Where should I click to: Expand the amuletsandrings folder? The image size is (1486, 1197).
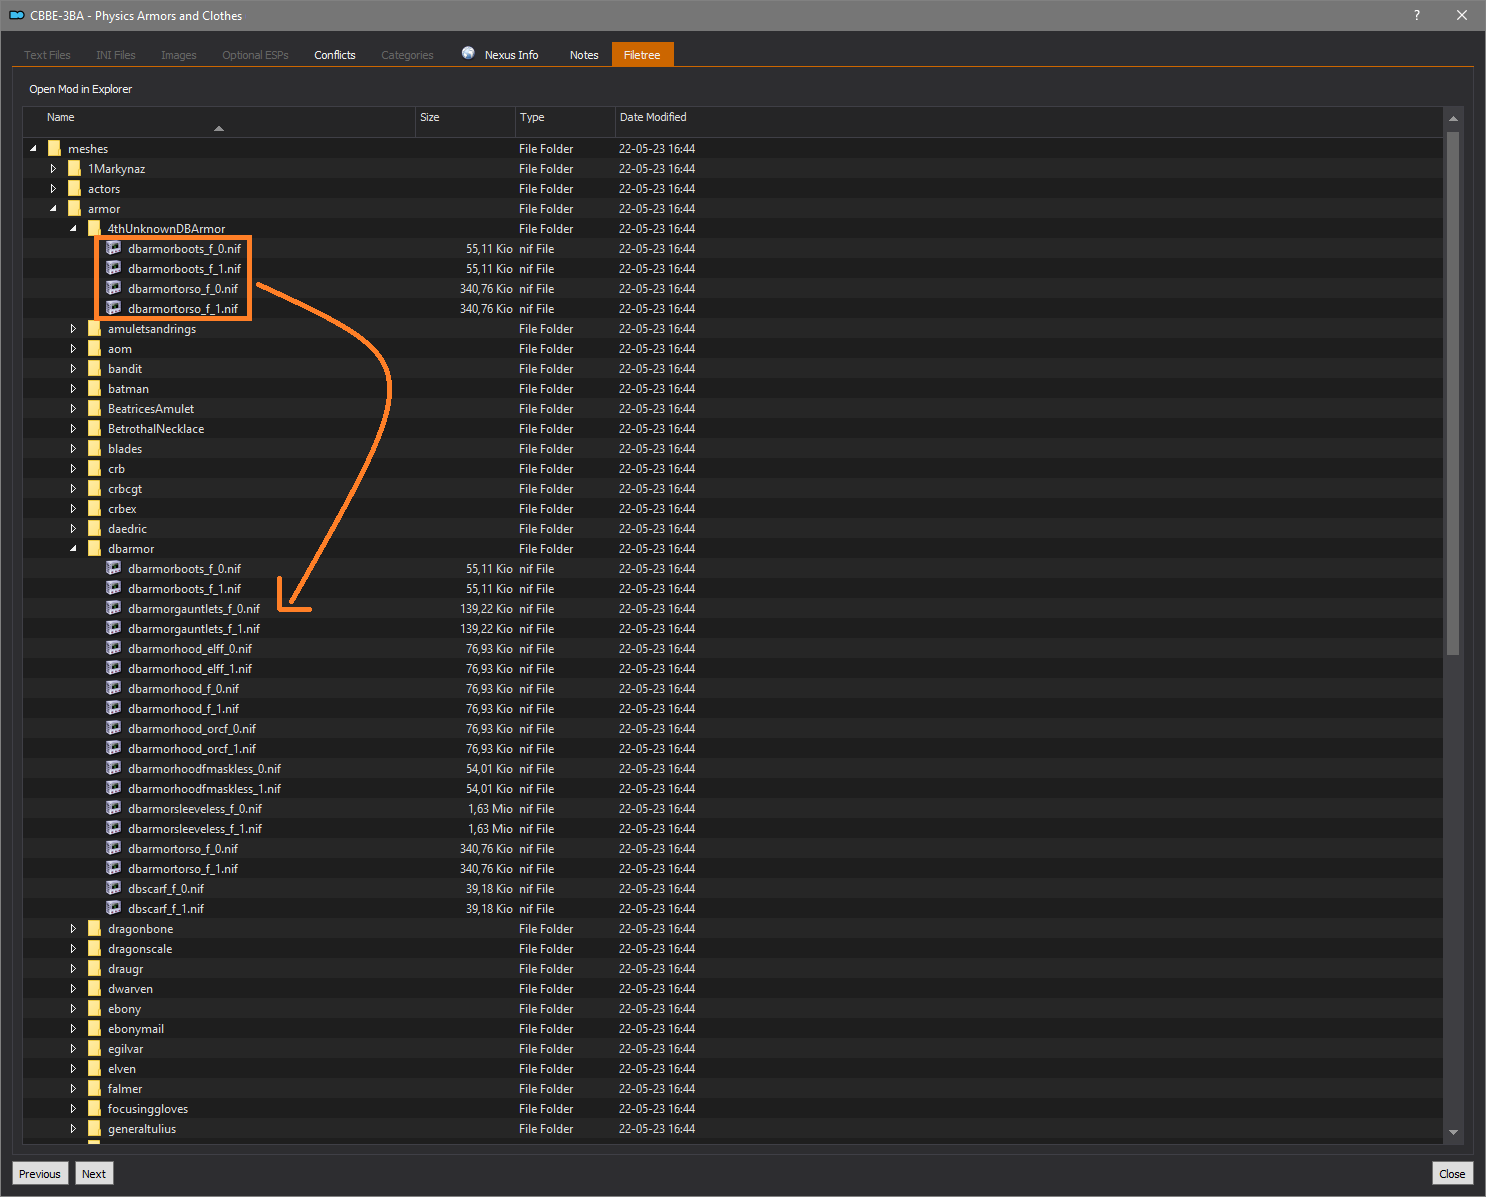click(x=74, y=328)
